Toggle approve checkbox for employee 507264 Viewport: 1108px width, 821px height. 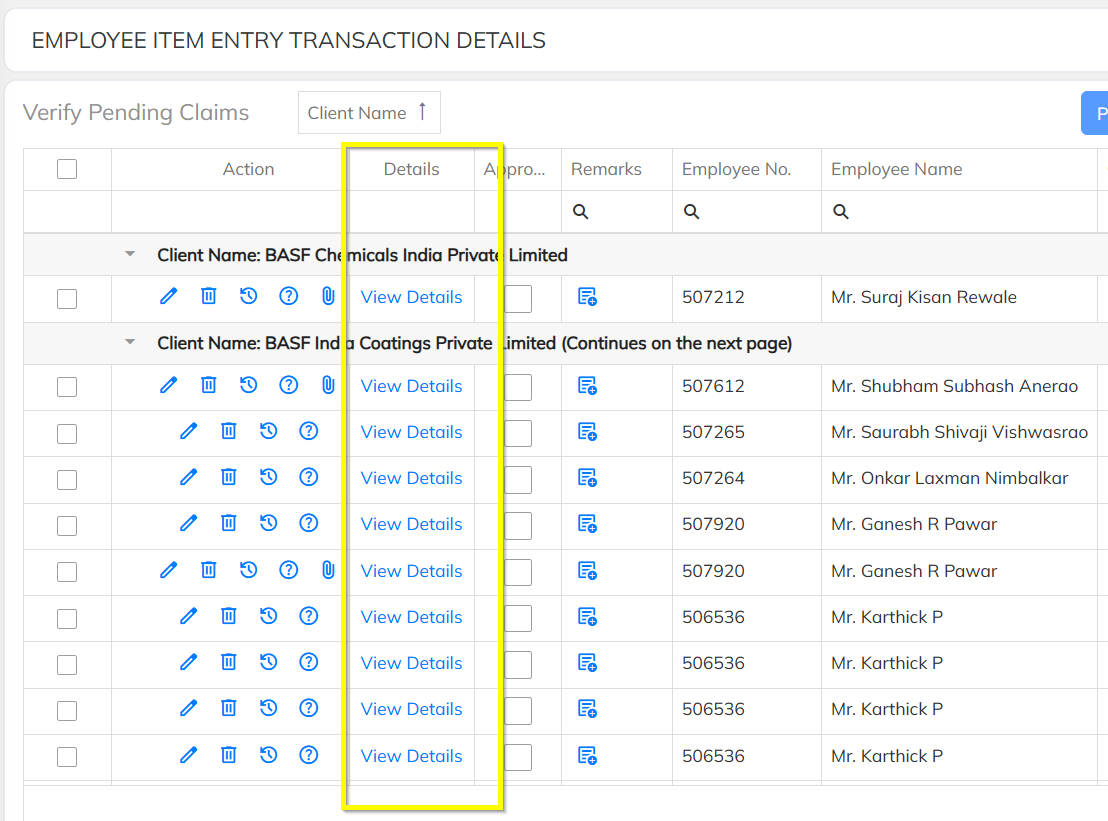[x=518, y=480]
